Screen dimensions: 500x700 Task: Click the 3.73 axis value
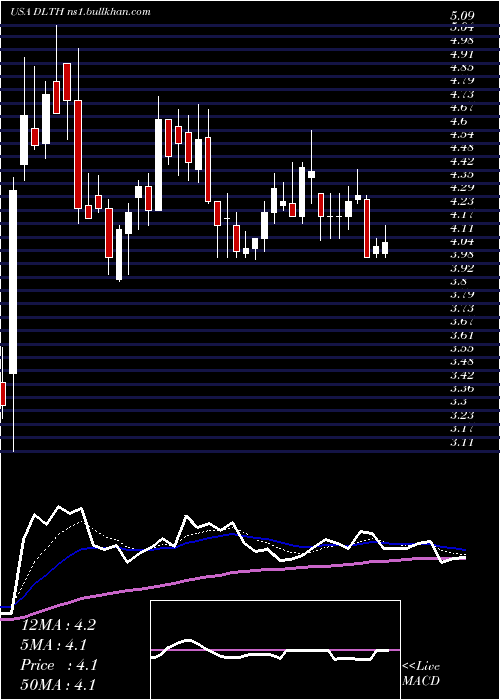[462, 308]
